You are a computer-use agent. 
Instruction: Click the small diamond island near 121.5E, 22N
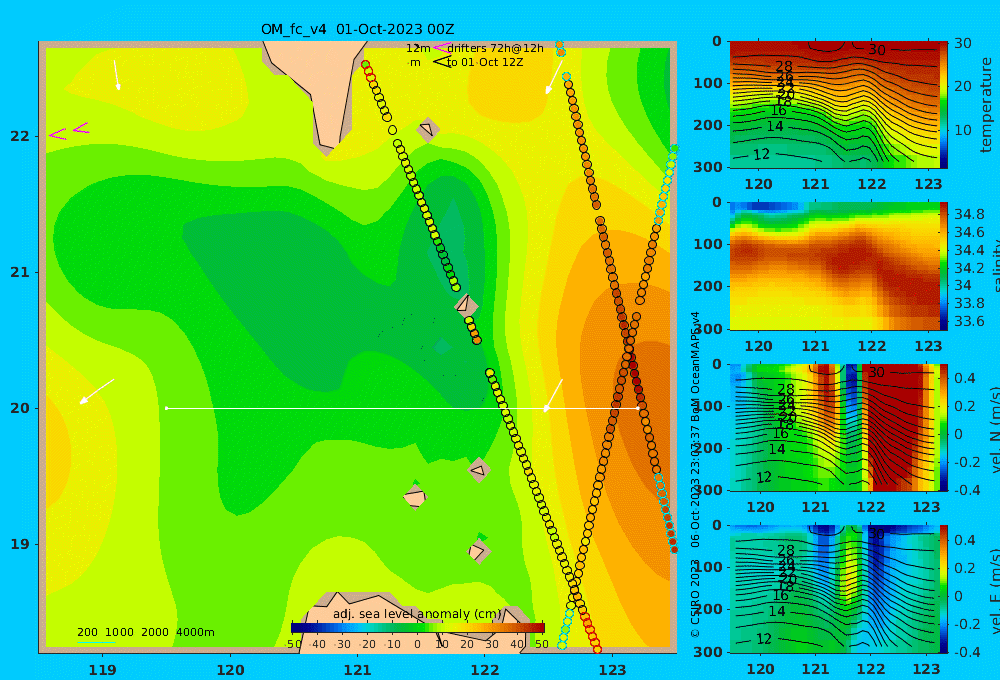(427, 130)
